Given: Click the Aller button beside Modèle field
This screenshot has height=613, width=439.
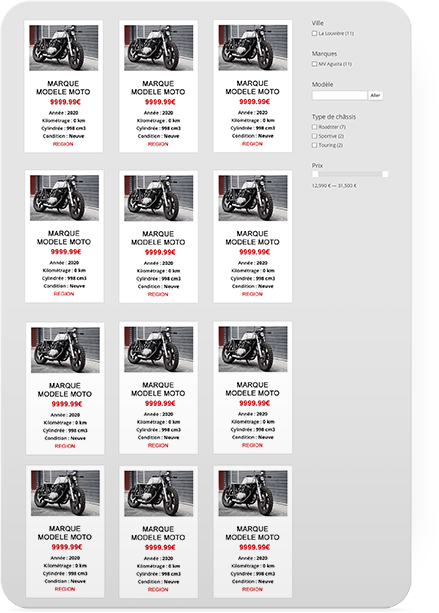Looking at the screenshot, I should tap(375, 95).
